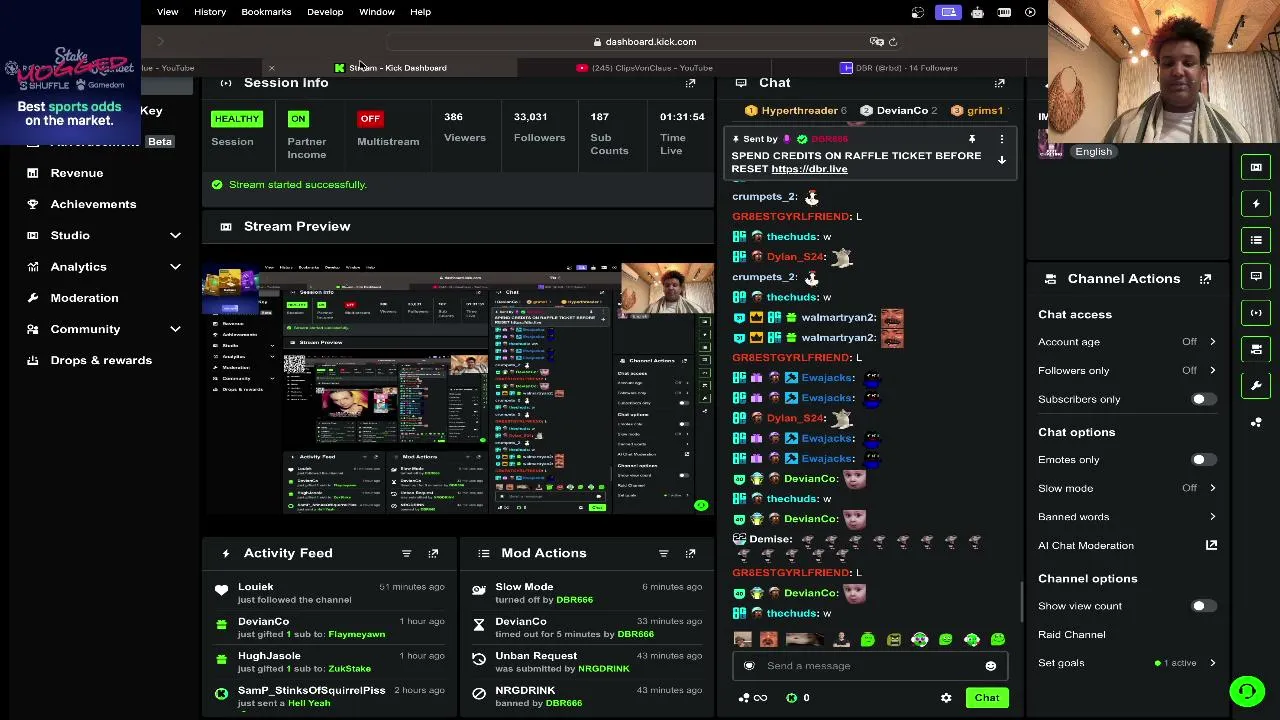The width and height of the screenshot is (1280, 720).
Task: Open the View menu
Action: click(x=167, y=12)
